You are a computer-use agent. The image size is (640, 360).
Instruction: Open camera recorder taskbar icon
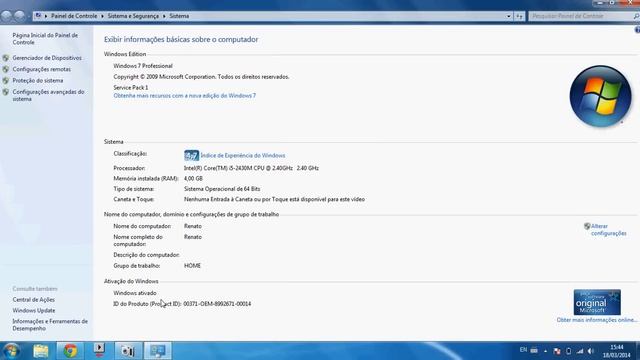pos(128,351)
